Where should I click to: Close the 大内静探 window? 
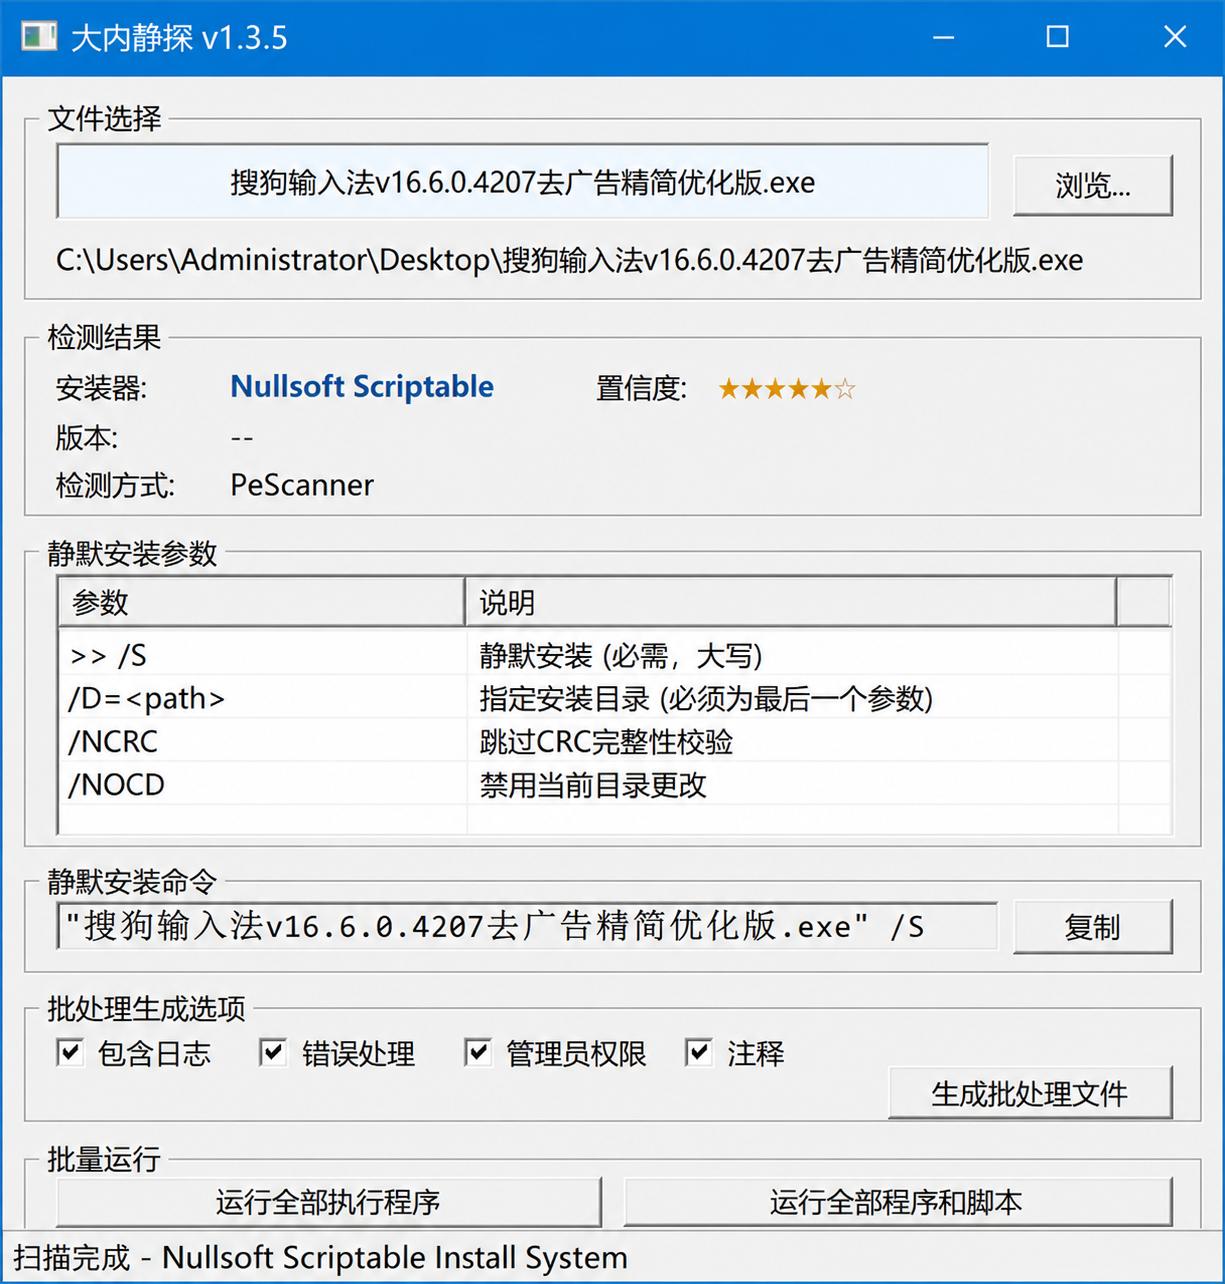coord(1175,38)
